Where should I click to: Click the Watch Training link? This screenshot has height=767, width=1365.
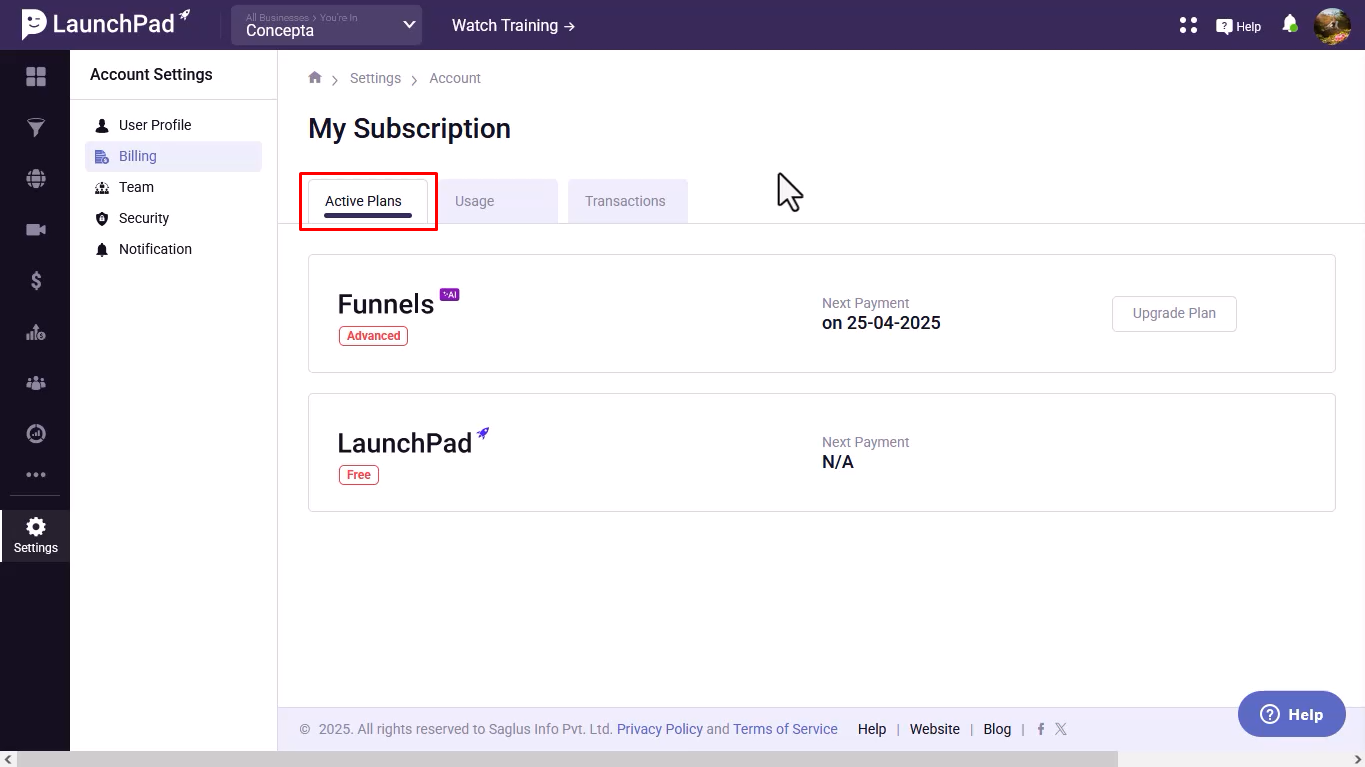pos(513,25)
